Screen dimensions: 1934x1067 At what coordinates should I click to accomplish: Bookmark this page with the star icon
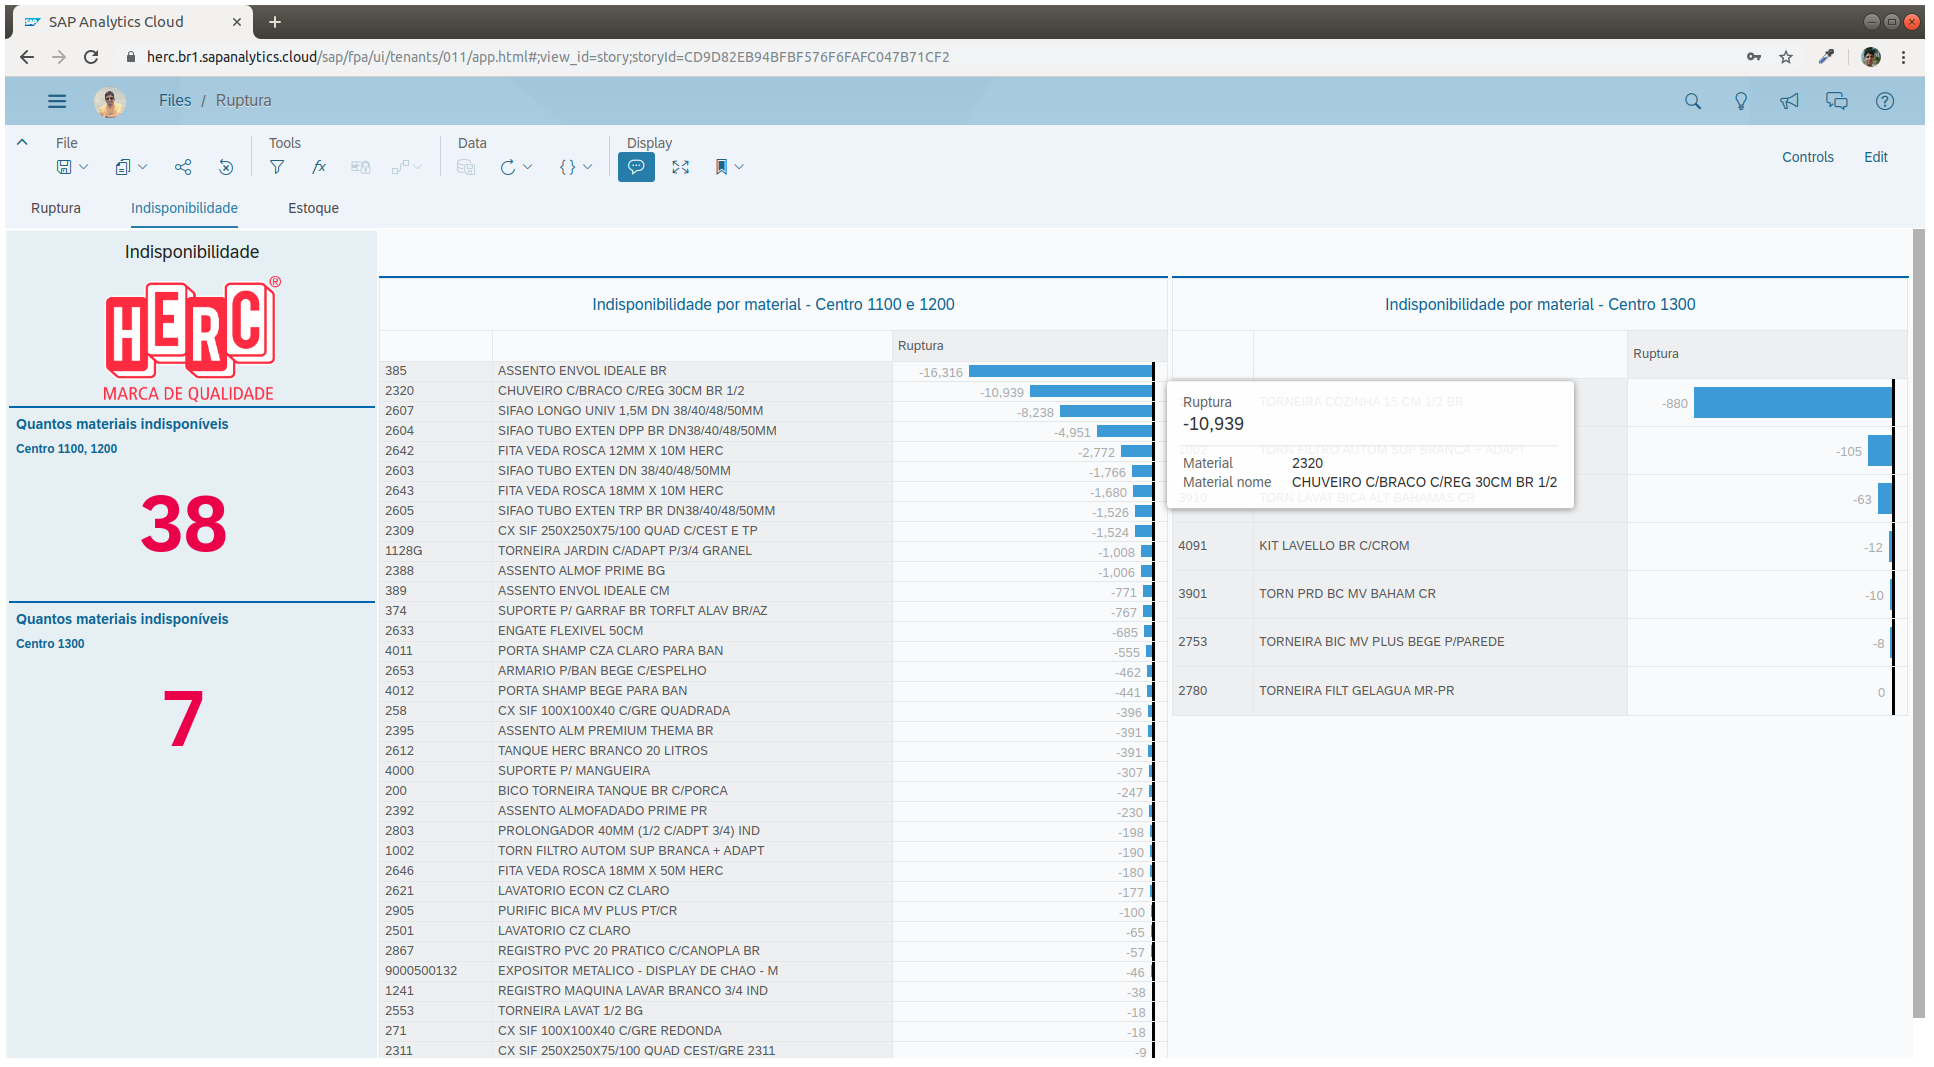[1786, 57]
